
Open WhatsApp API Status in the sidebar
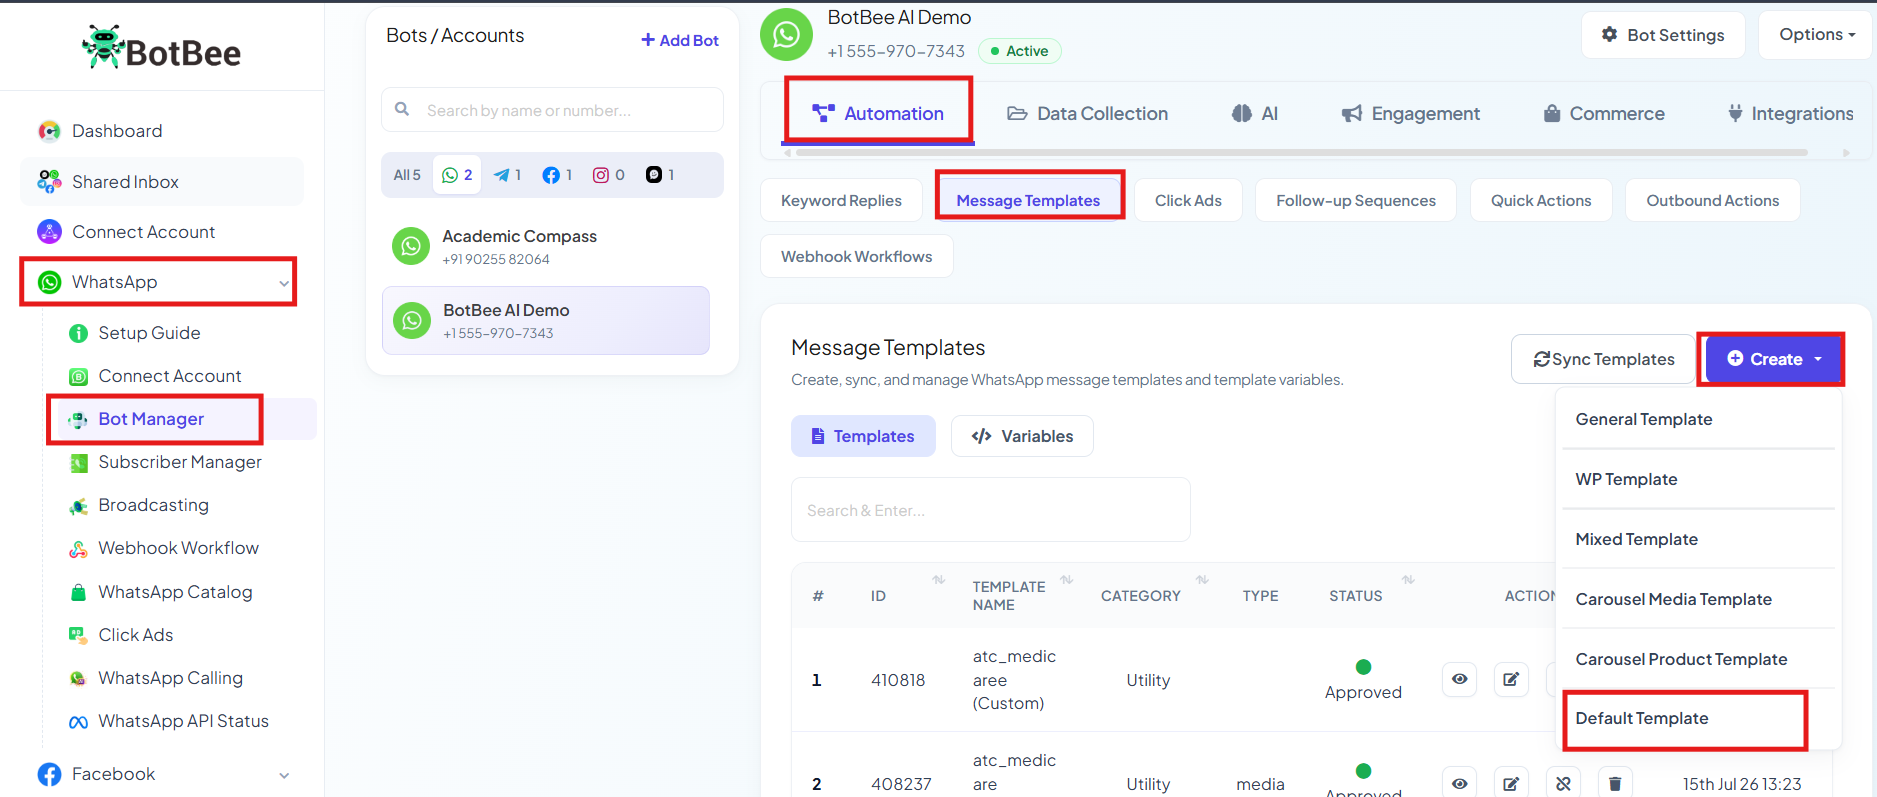pyautogui.click(x=183, y=721)
